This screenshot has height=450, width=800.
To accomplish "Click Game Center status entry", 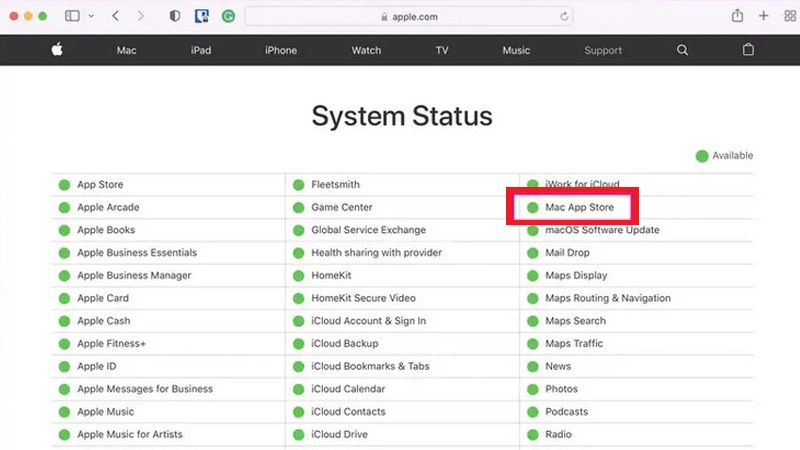I will tap(342, 207).
